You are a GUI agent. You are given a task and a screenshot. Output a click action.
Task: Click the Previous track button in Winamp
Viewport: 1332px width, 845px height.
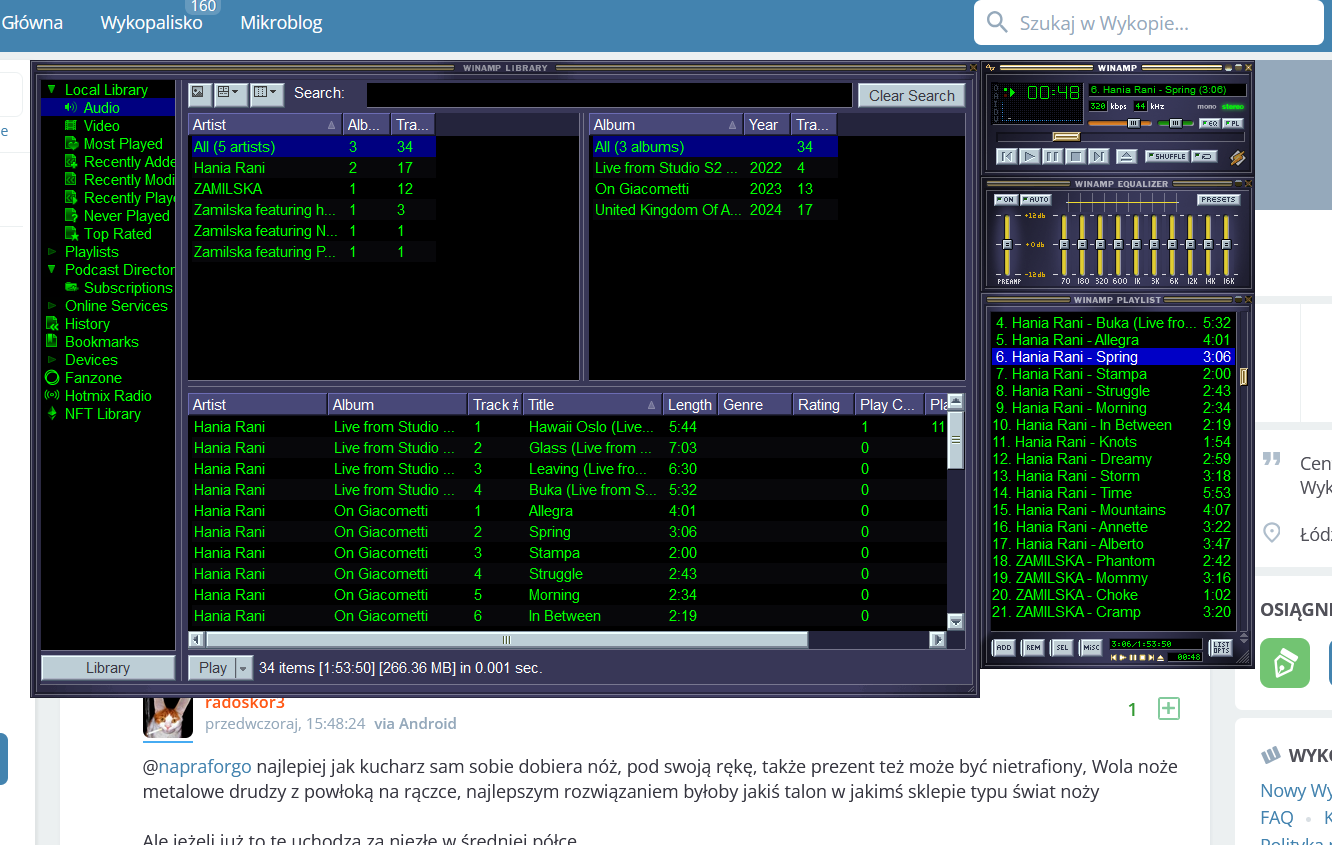point(1006,156)
